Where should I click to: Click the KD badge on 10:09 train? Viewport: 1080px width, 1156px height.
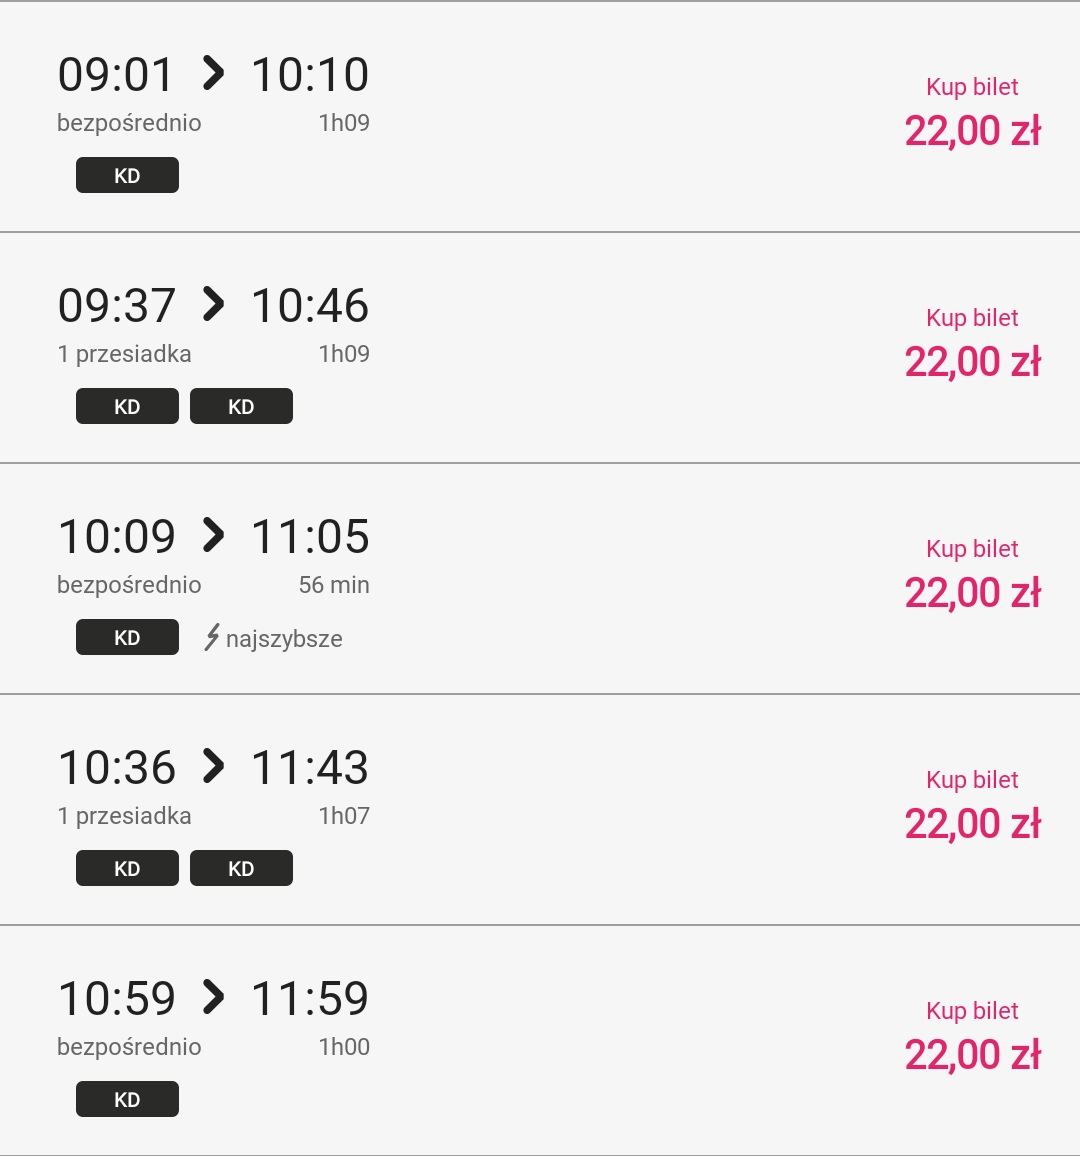[x=127, y=638]
